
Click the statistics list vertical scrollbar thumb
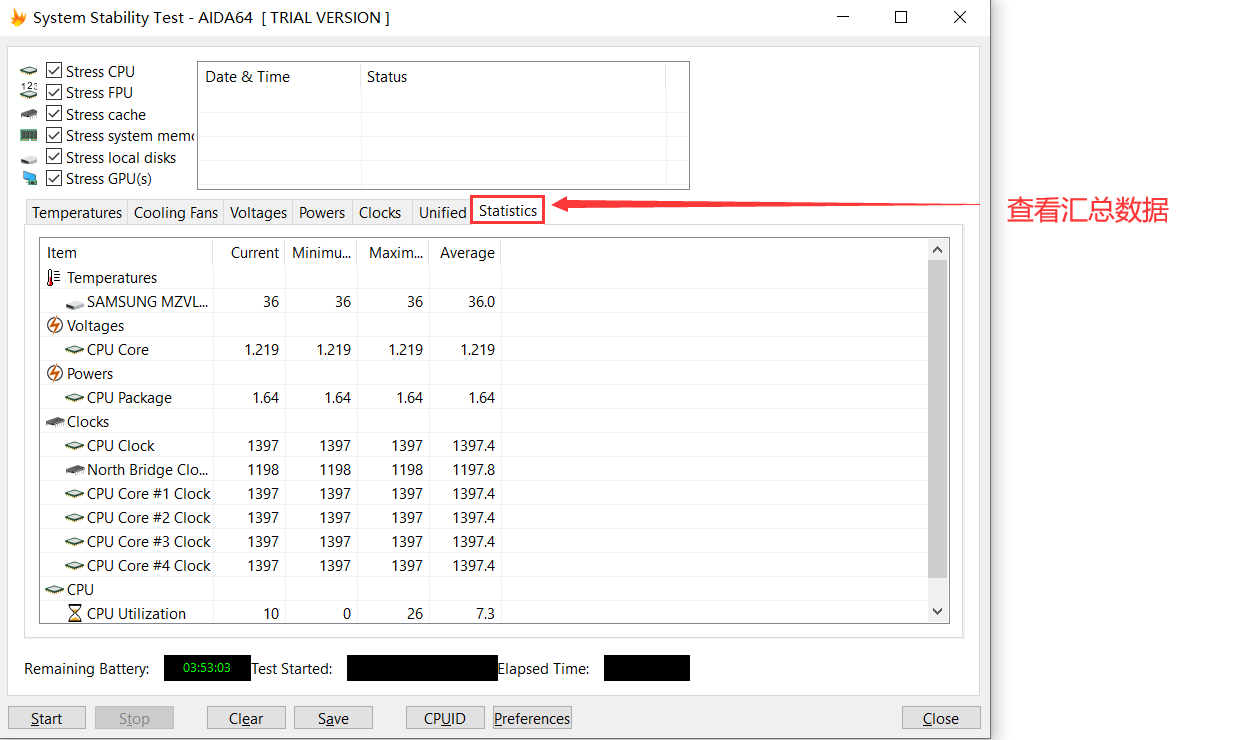[x=937, y=418]
